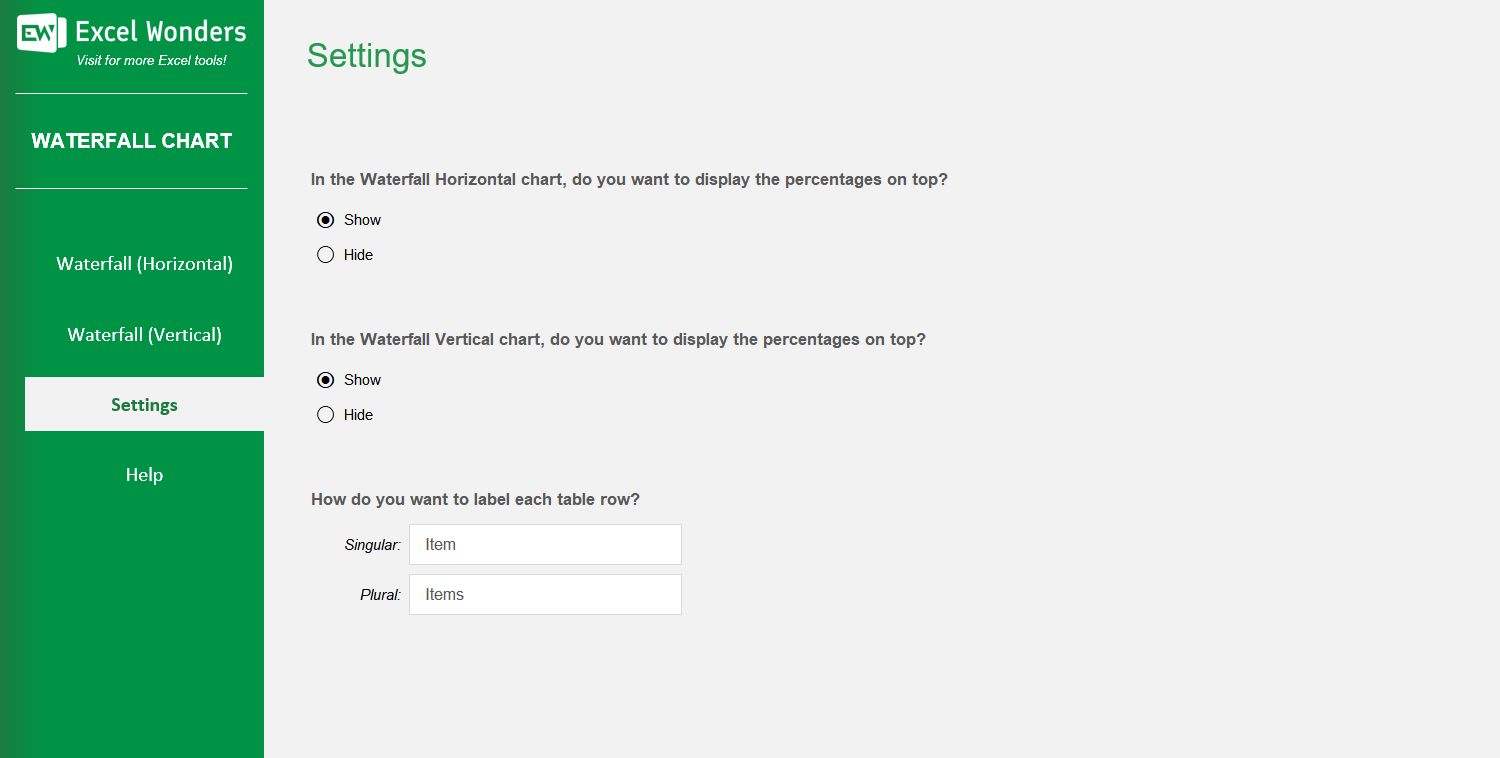This screenshot has width=1500, height=758.
Task: Click the EW logo icon
Action: tap(41, 34)
